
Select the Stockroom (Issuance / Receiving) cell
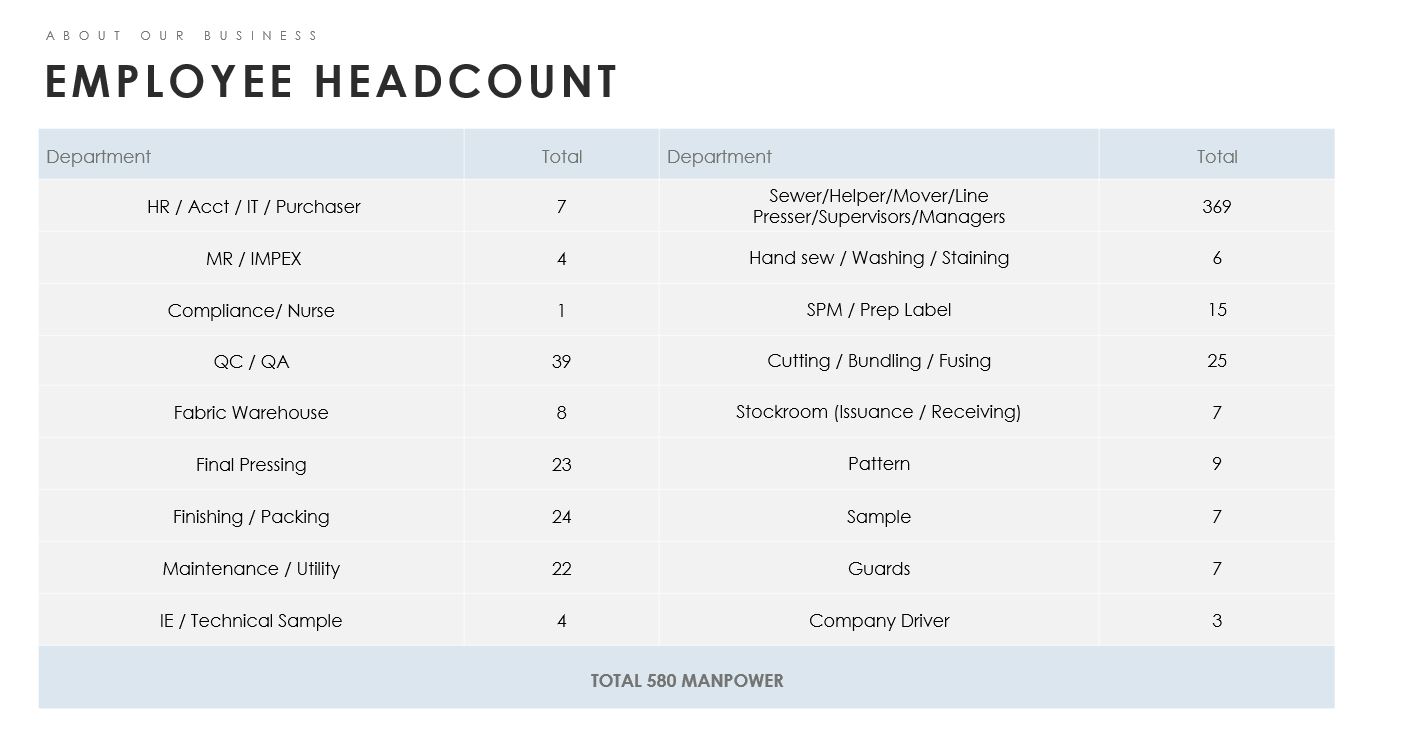point(878,412)
